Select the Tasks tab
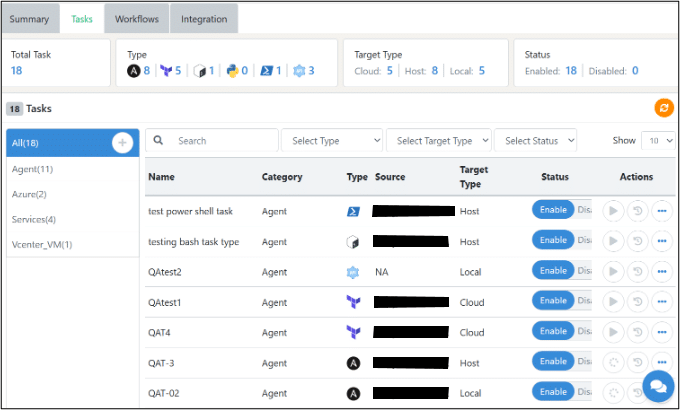This screenshot has height=410, width=680. coord(82,19)
